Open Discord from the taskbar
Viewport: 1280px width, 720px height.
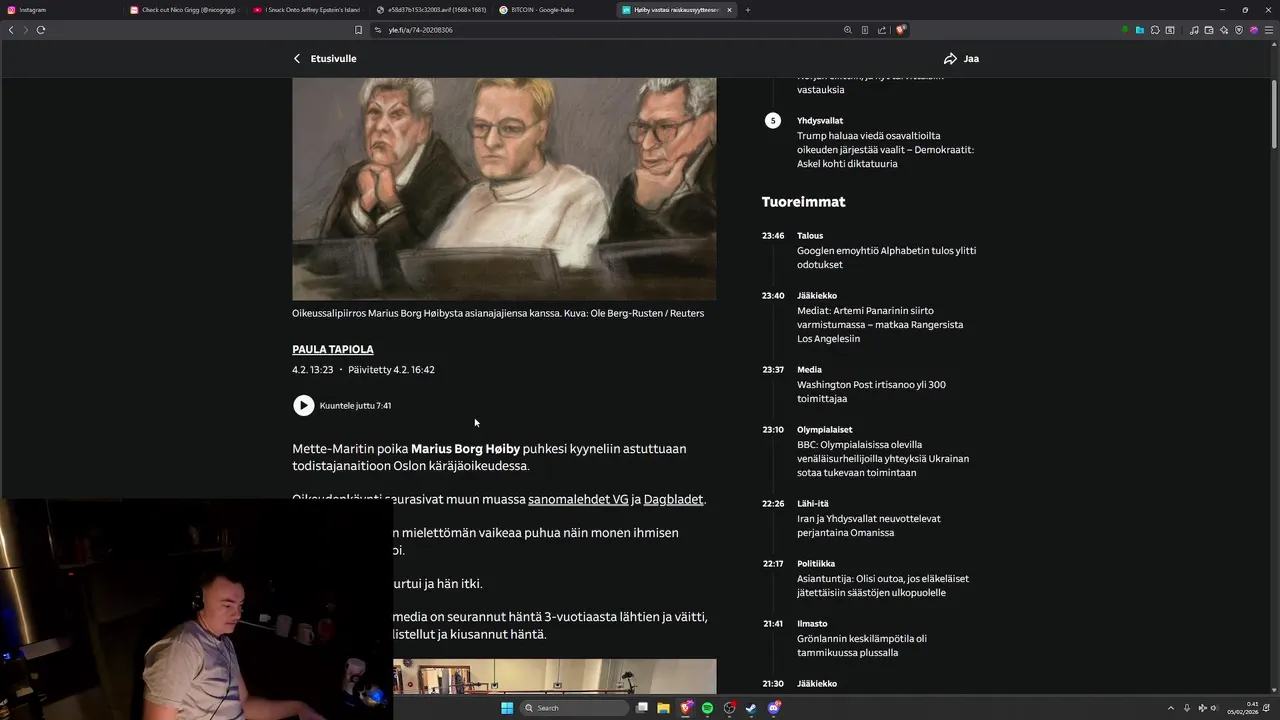click(x=773, y=708)
